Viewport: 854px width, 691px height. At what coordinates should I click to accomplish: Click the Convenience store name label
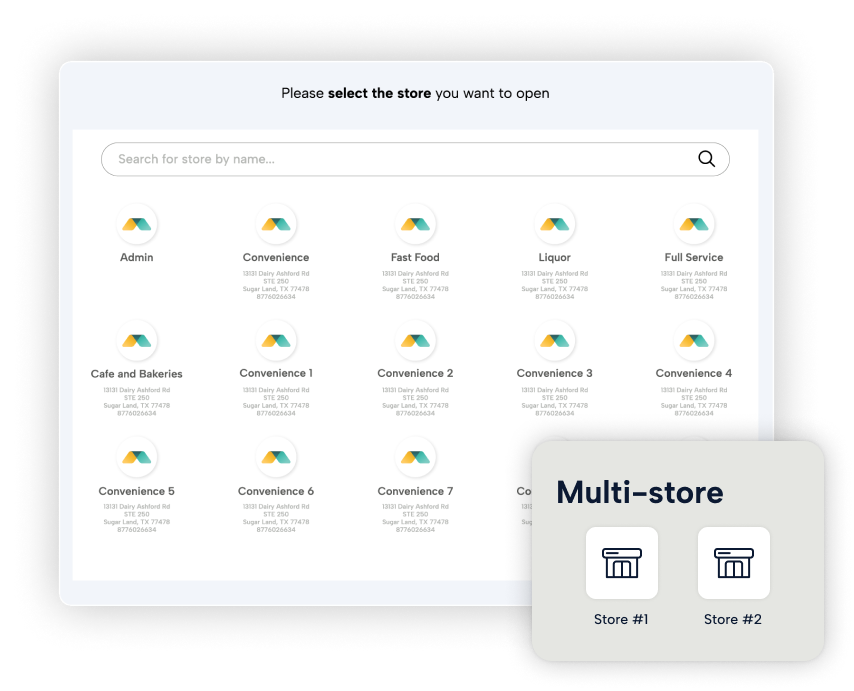[x=276, y=257]
